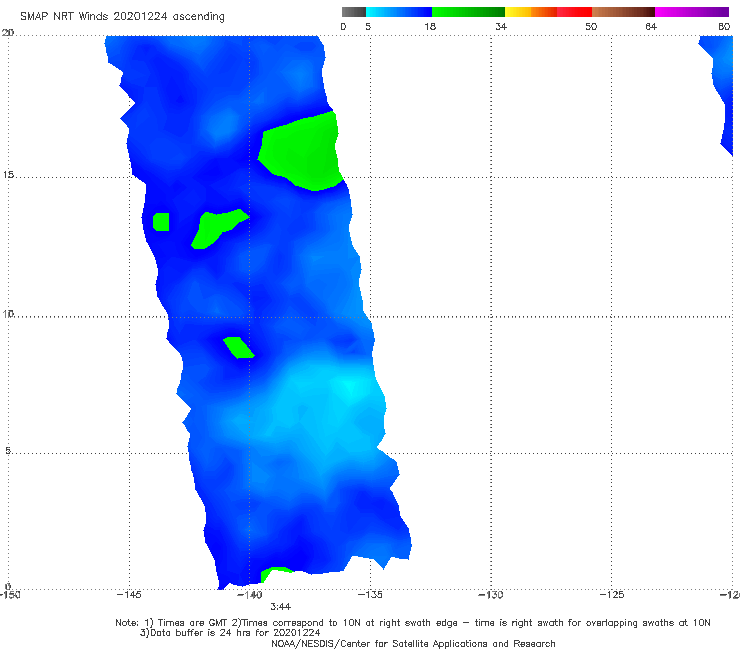Click the small square green patch near 13N

(161, 222)
